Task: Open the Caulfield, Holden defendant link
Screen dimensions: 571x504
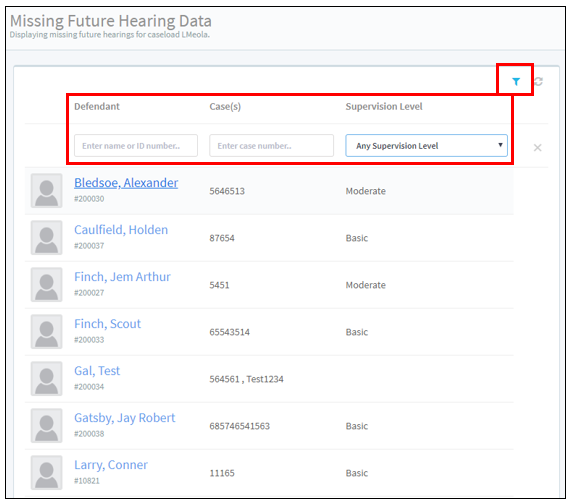Action: tap(121, 230)
